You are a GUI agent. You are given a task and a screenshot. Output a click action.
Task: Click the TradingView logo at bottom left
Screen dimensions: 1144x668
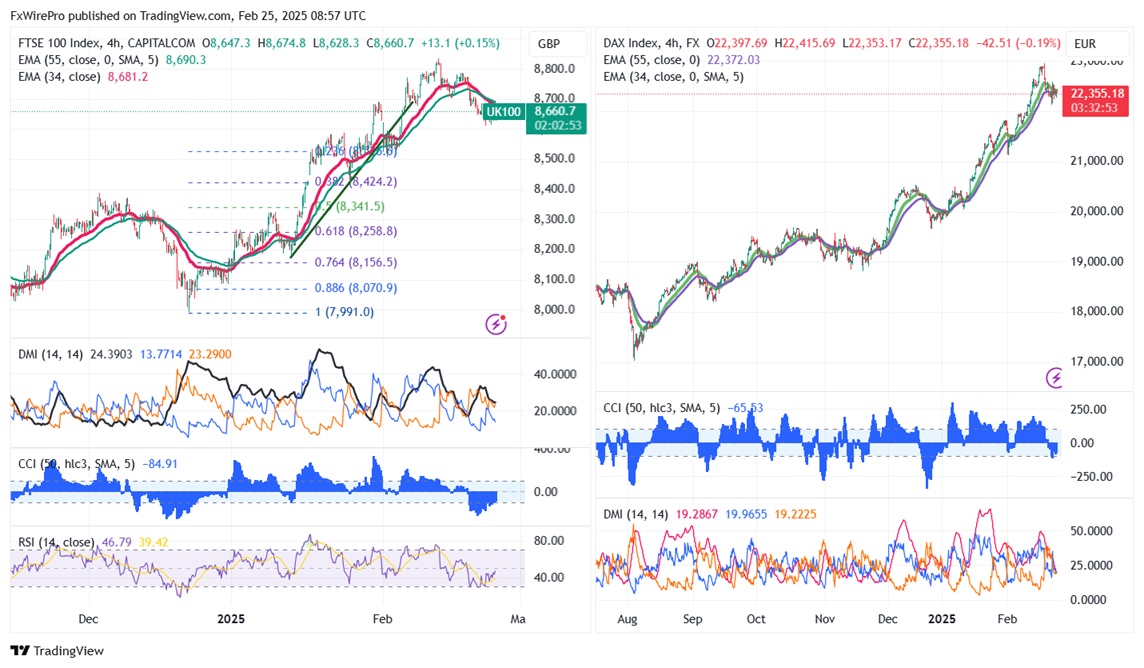57,651
